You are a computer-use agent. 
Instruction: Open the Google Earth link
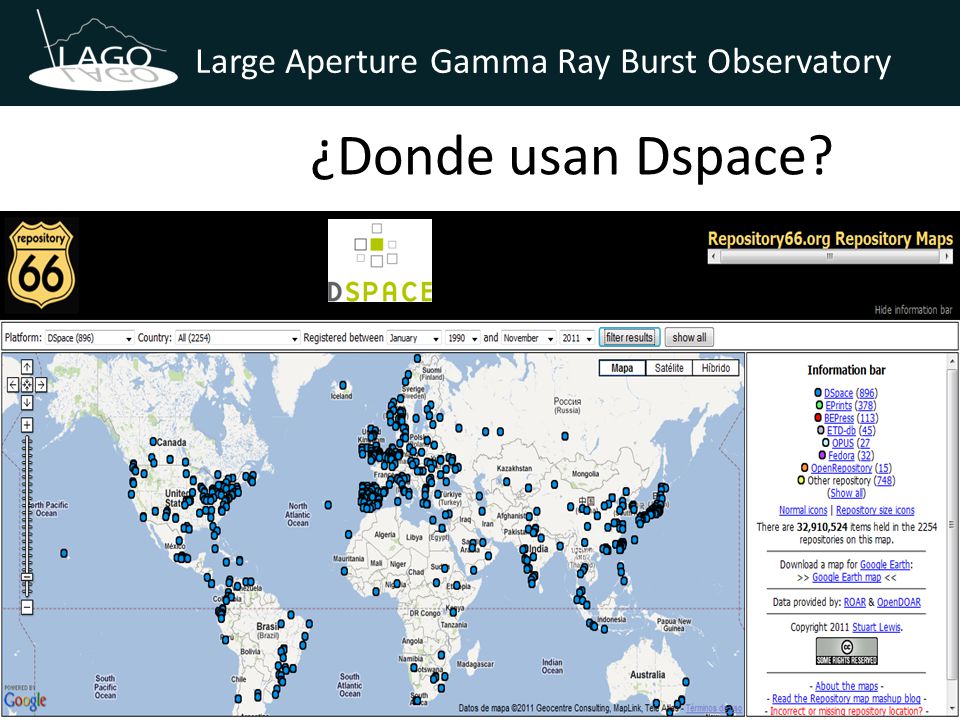tap(885, 564)
